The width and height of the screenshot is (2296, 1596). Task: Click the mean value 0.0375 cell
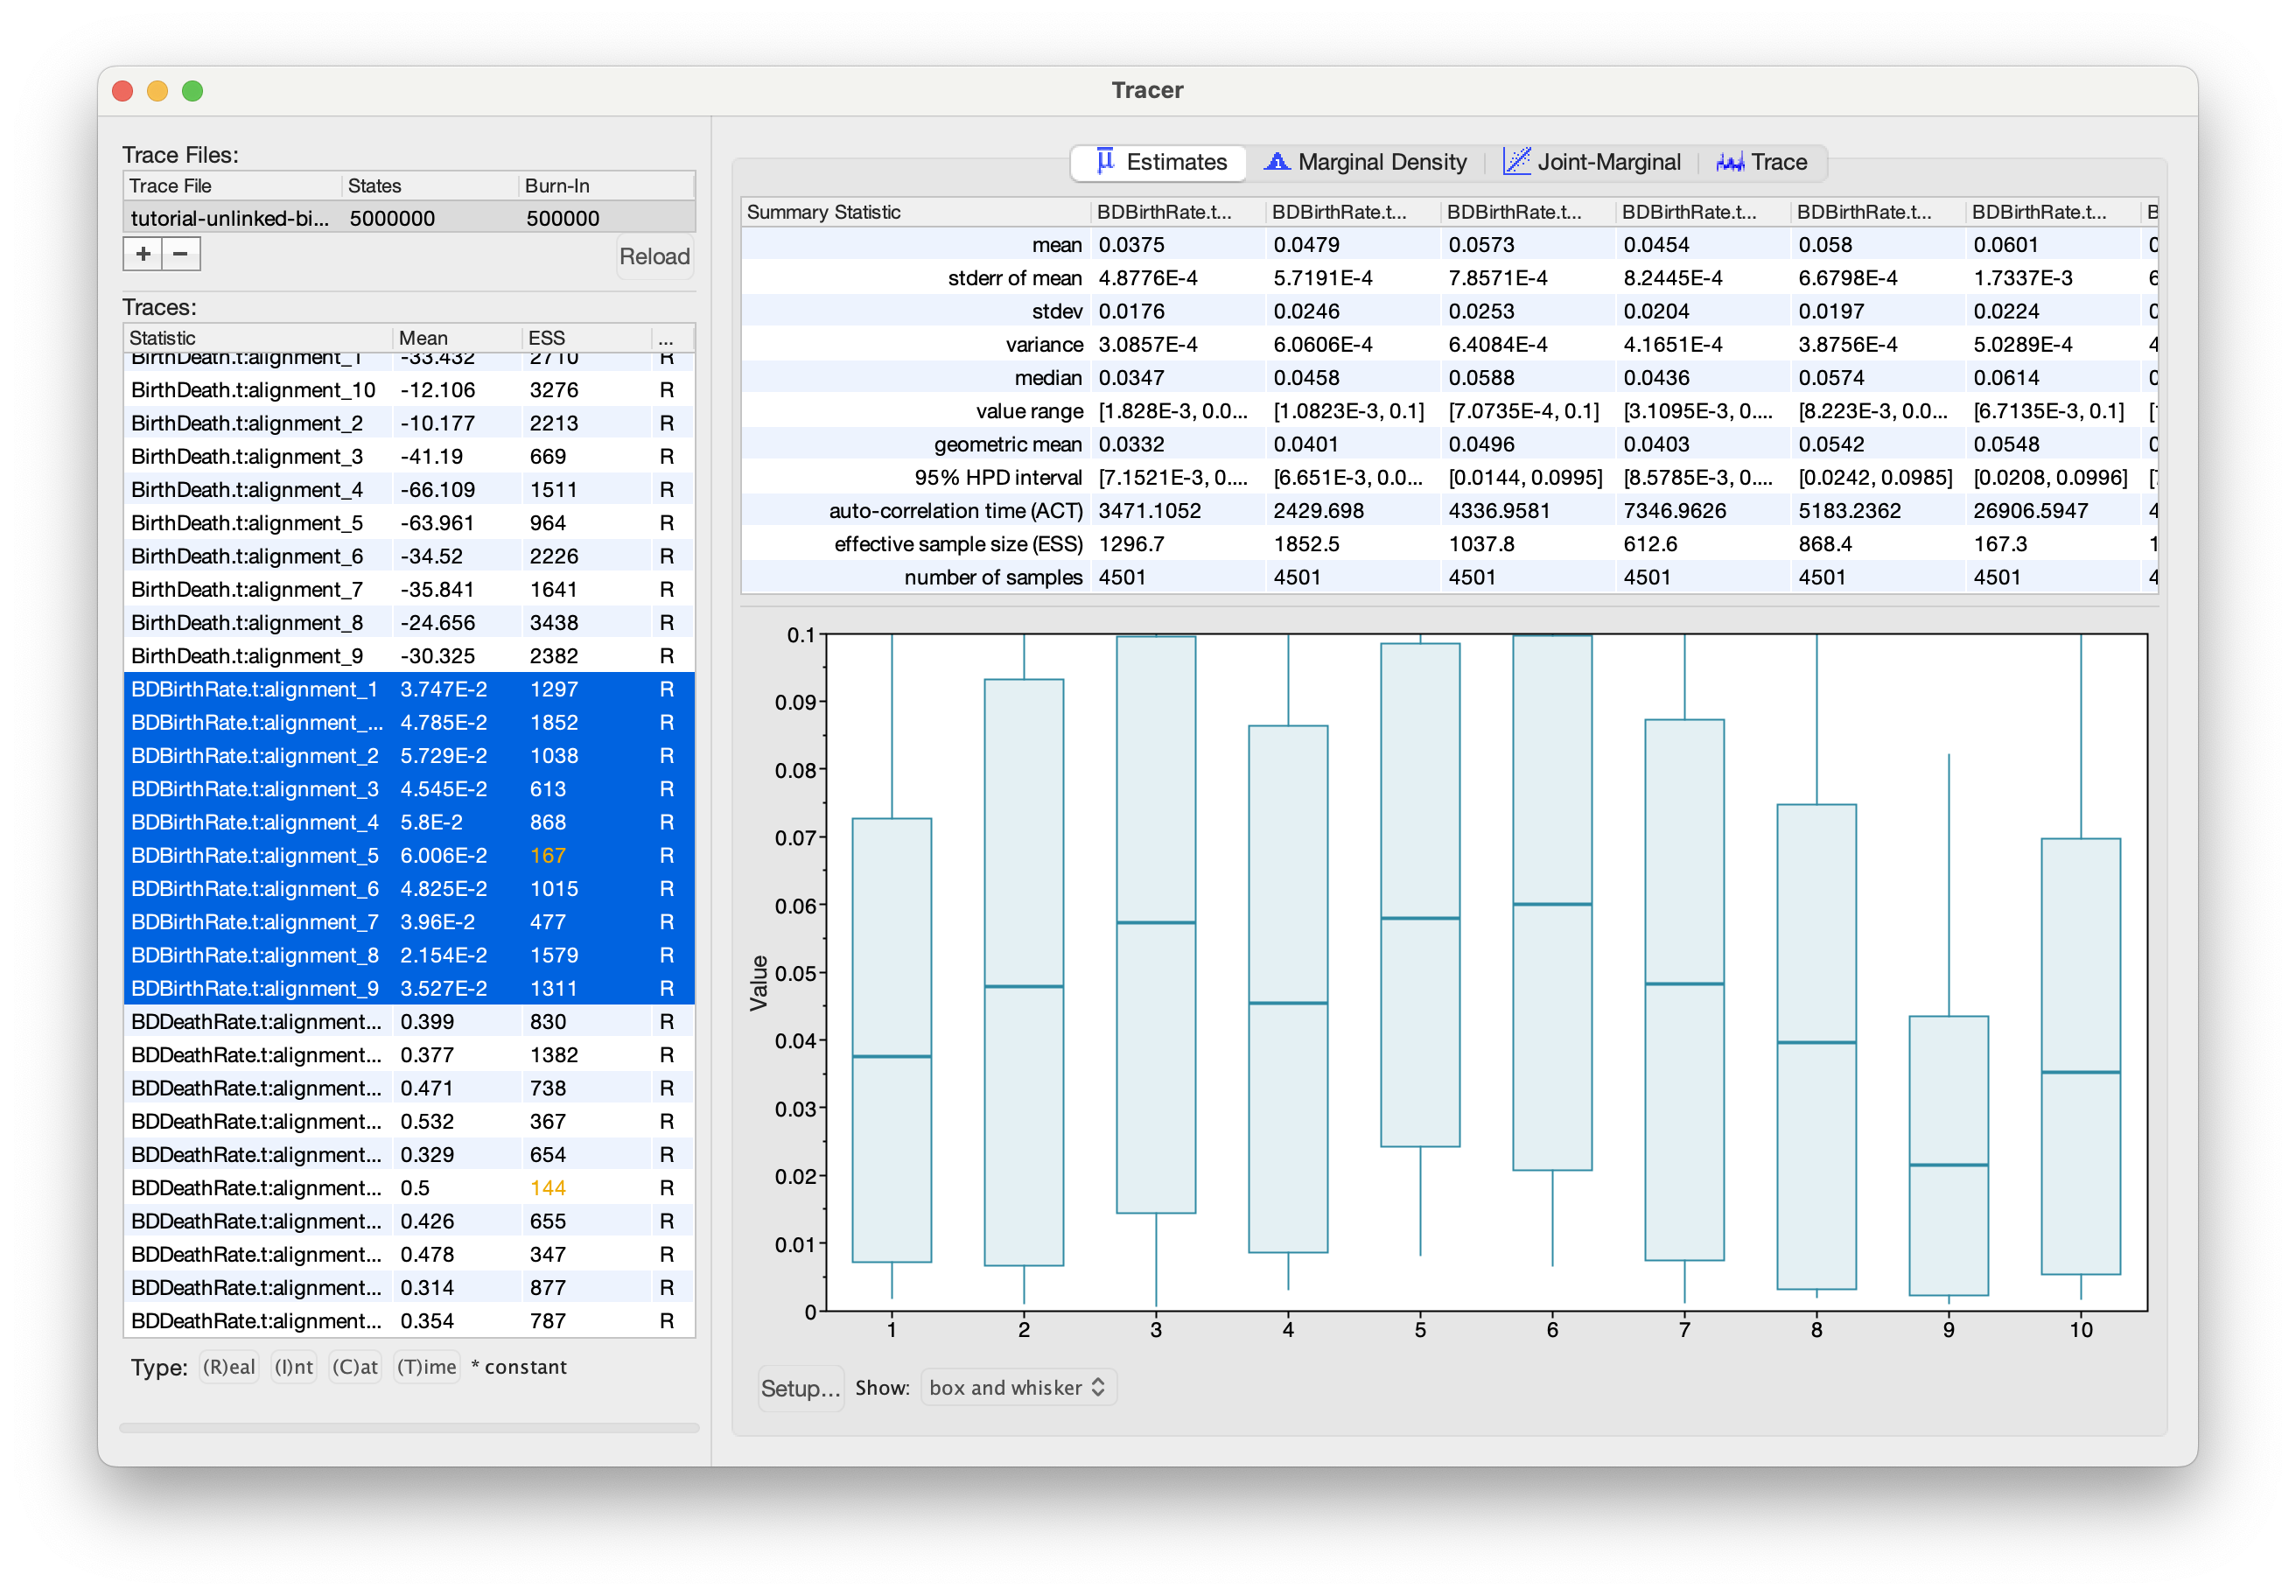[1177, 245]
